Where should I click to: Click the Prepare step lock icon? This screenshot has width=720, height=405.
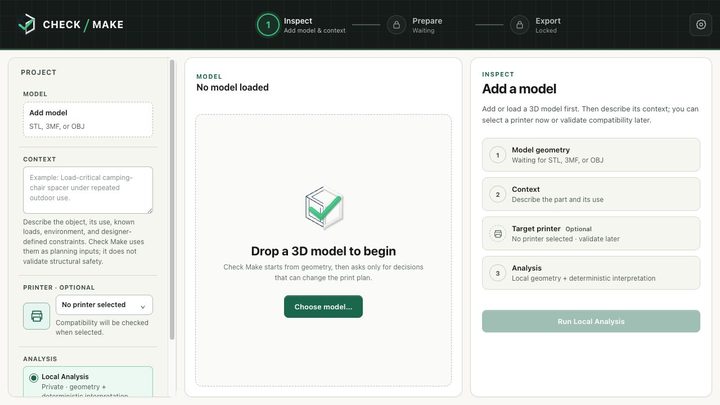[x=396, y=25]
